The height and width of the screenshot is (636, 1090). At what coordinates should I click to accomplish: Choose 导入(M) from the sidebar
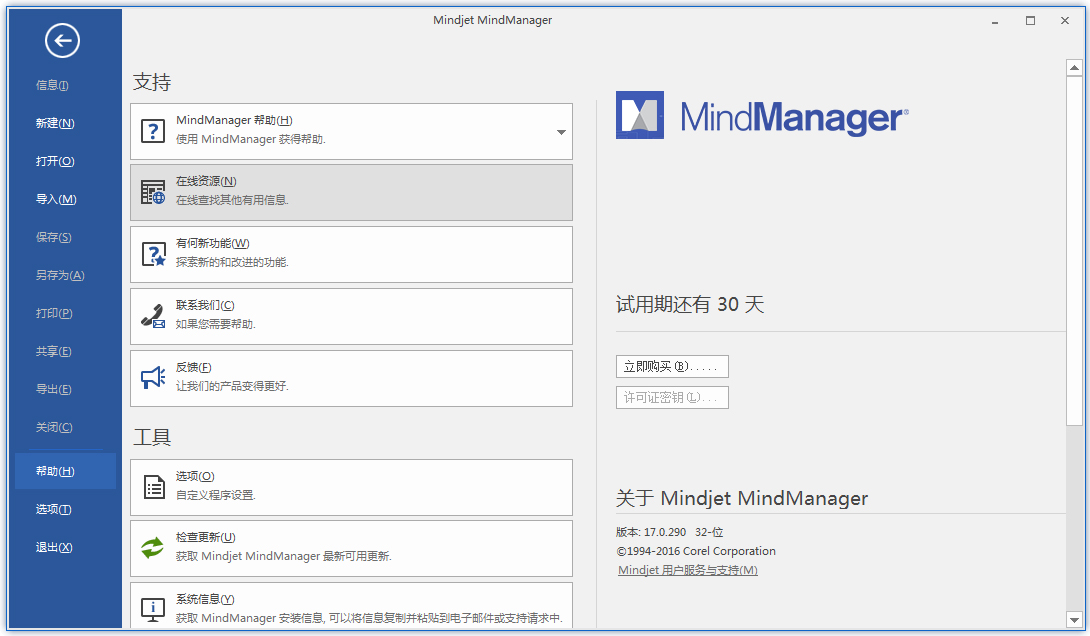tap(56, 199)
